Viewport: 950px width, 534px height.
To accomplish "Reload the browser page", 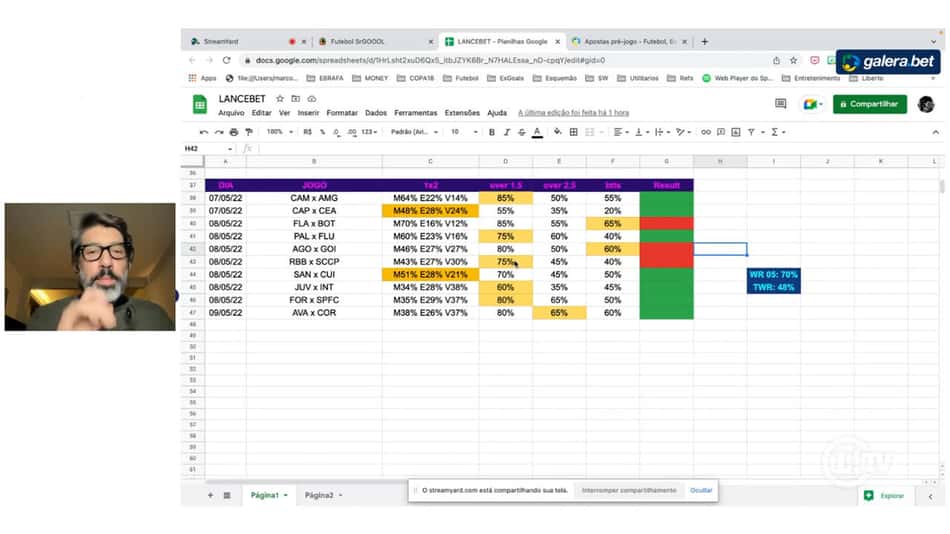I will (227, 61).
